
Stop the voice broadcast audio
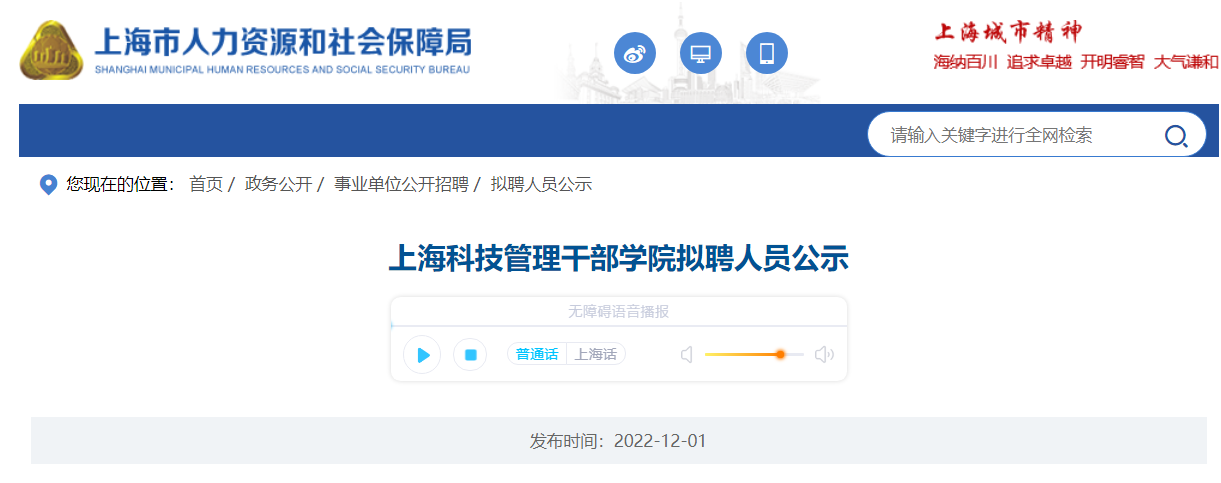[470, 354]
